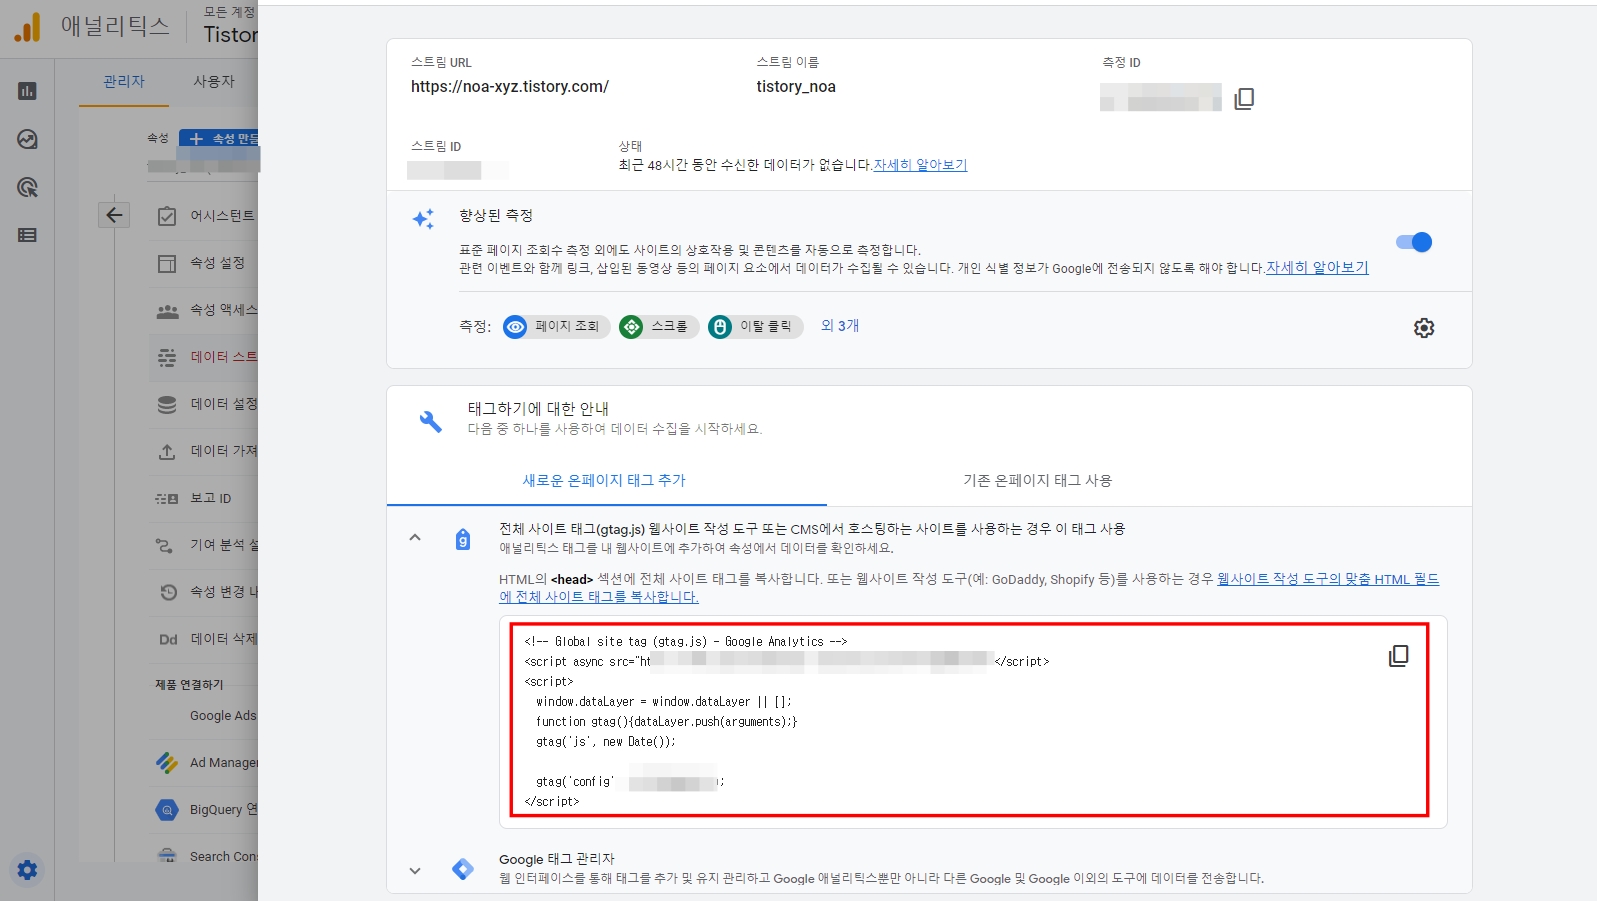
Task: Click 자세히 알아보기 link next to status
Action: [920, 165]
